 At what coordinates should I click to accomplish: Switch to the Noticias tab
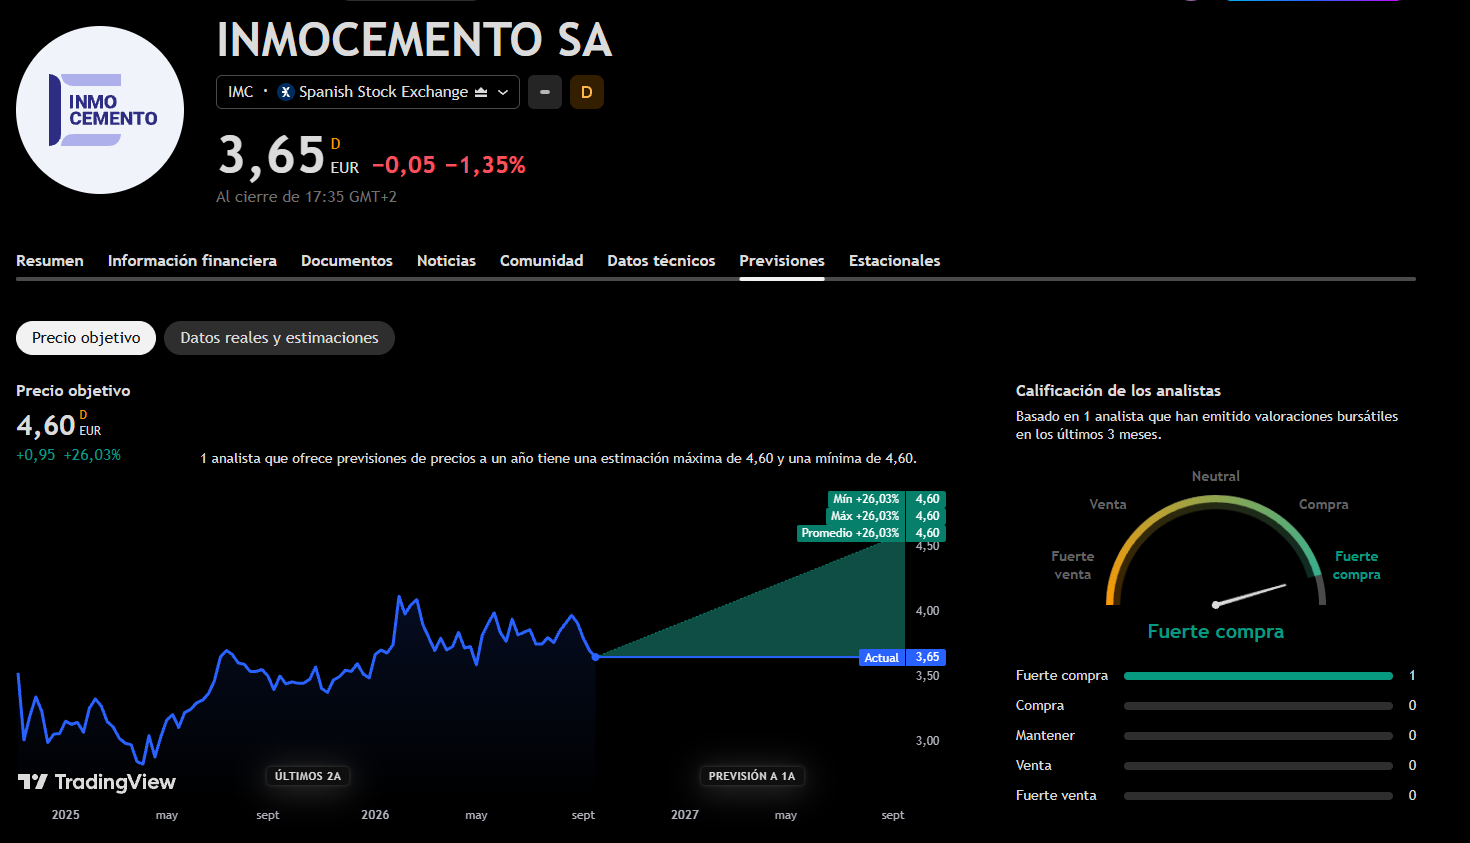click(x=446, y=261)
